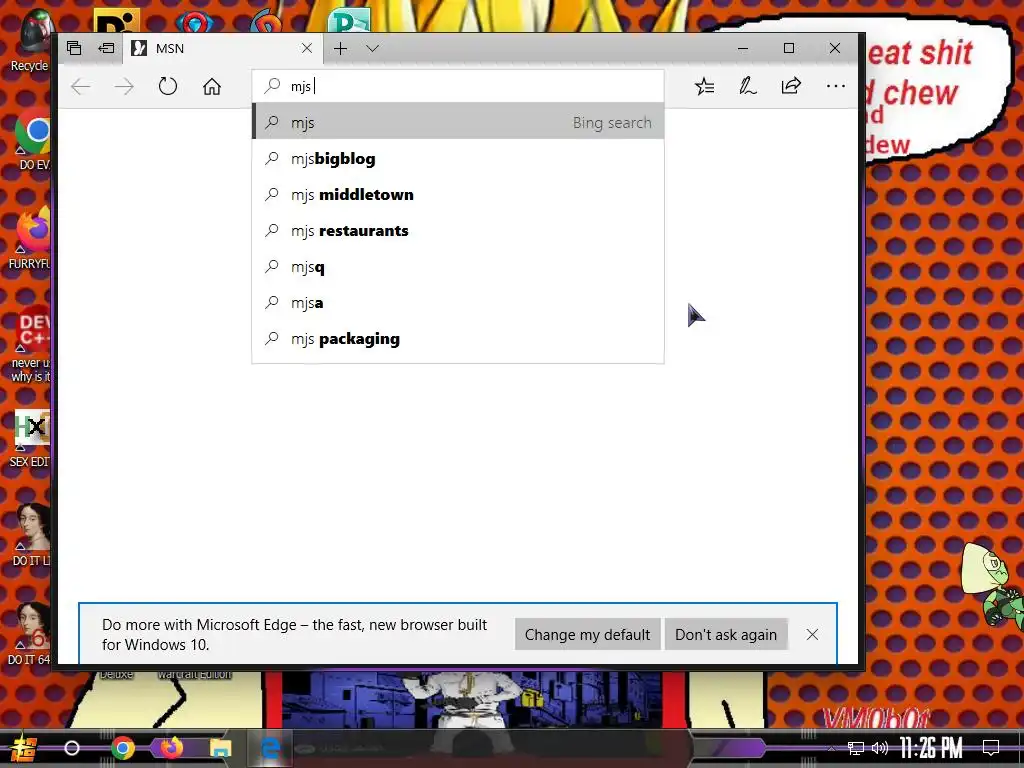
Task: Open Settings and more ellipsis menu
Action: 835,86
